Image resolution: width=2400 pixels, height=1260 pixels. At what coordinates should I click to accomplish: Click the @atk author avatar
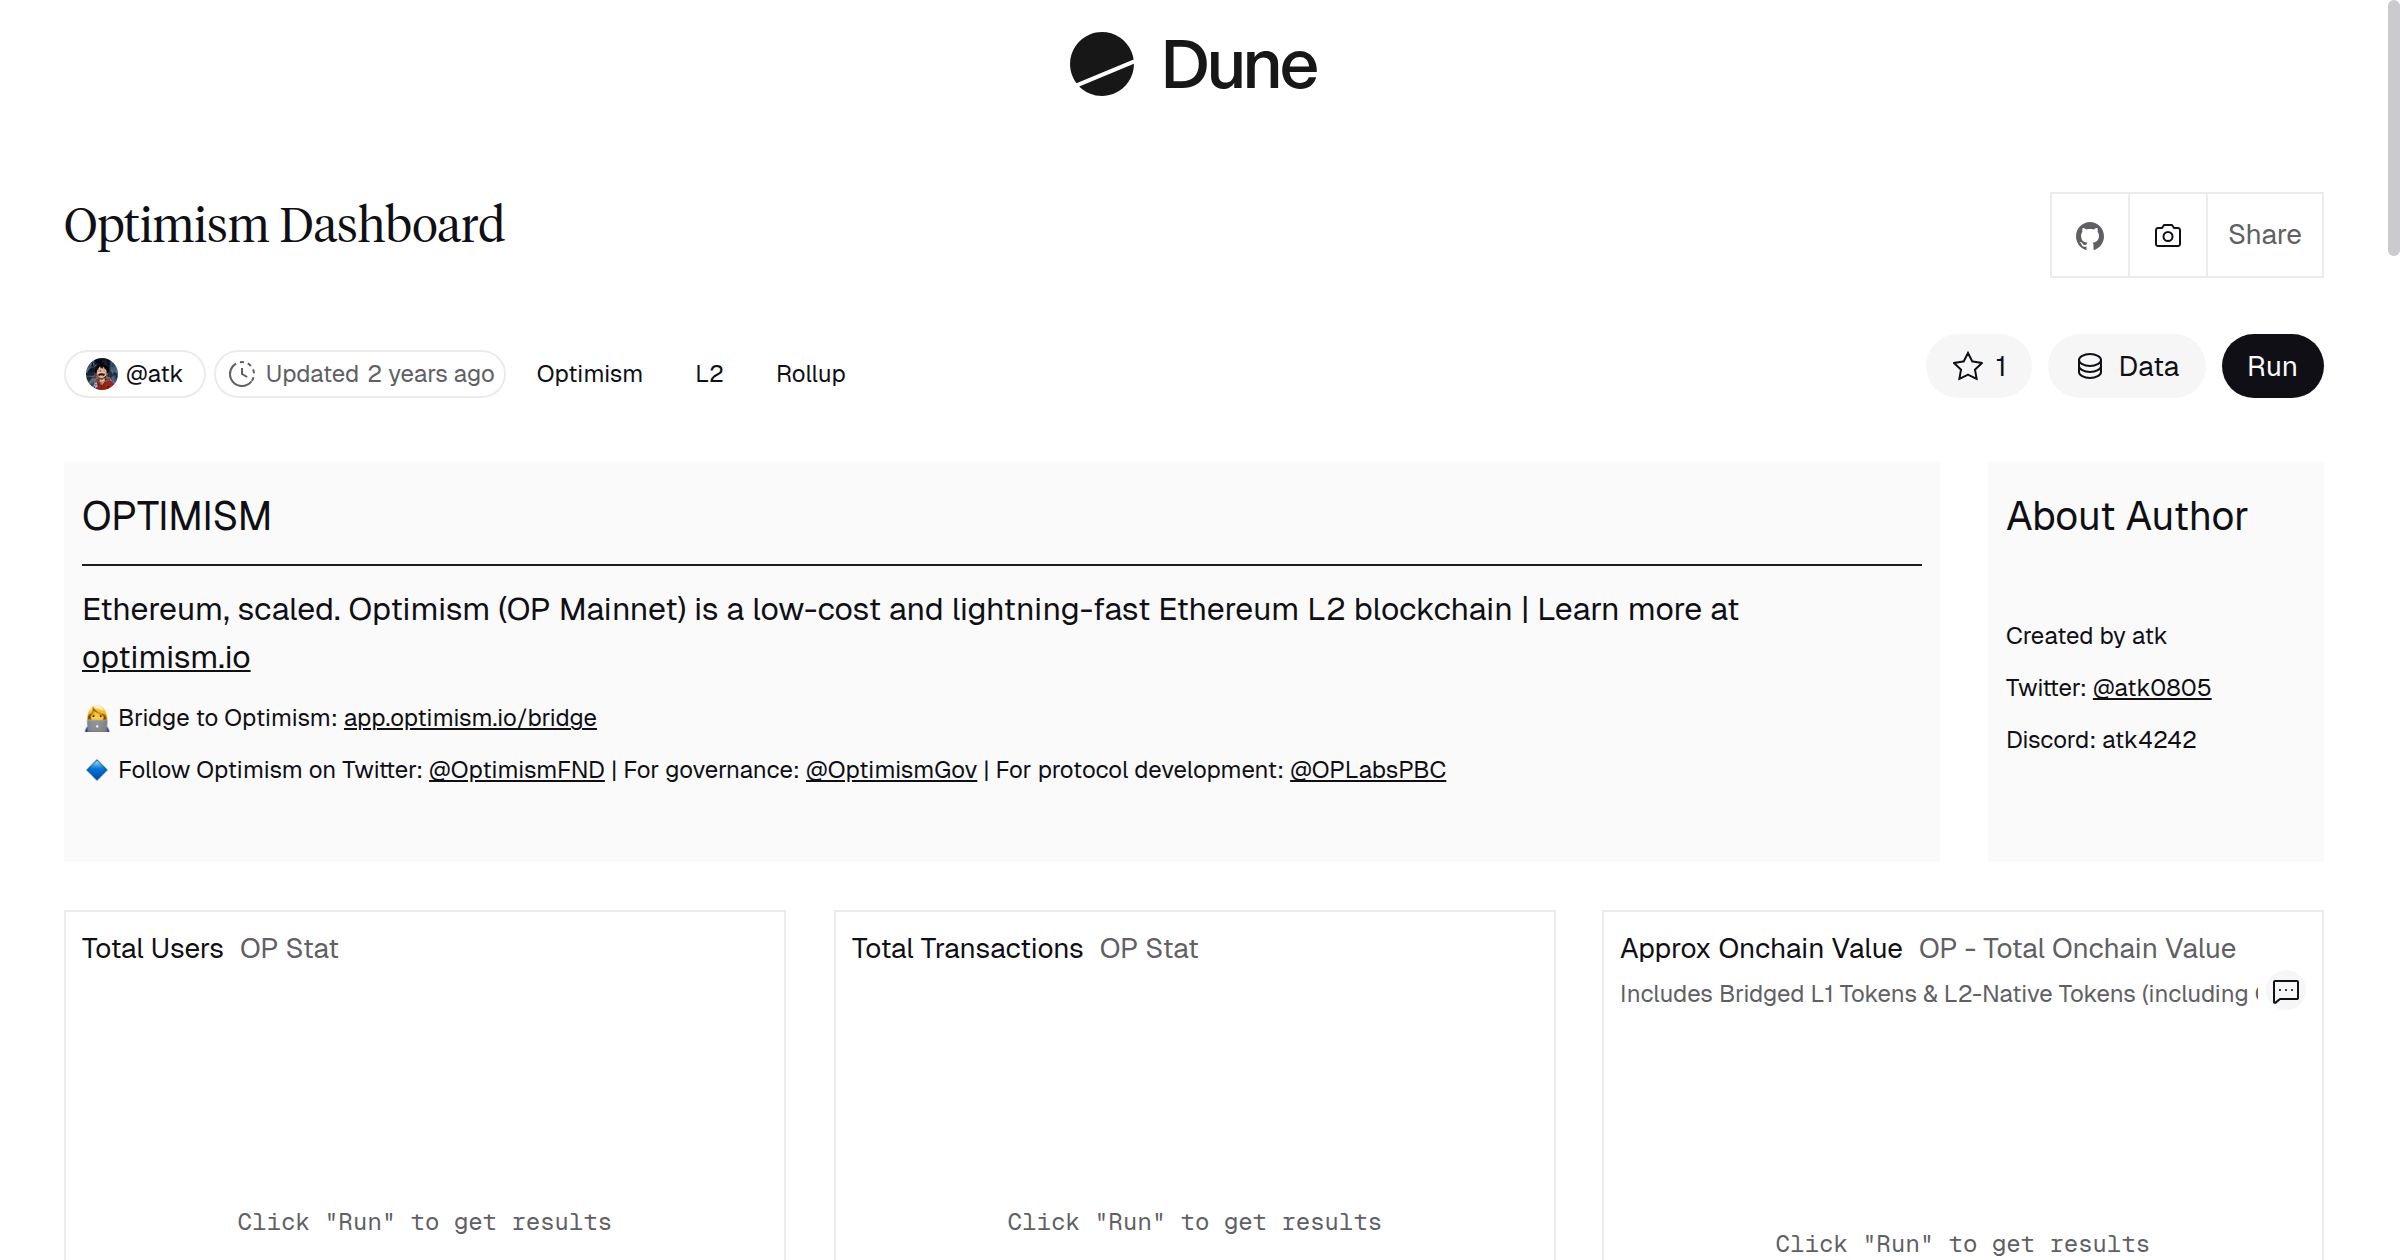[102, 374]
